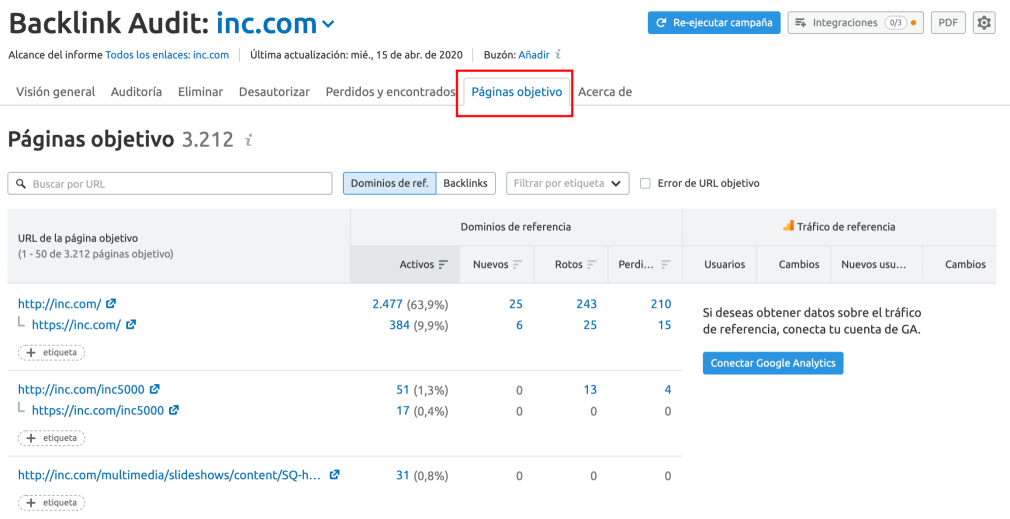
Task: Open Integraciones button
Action: [857, 23]
